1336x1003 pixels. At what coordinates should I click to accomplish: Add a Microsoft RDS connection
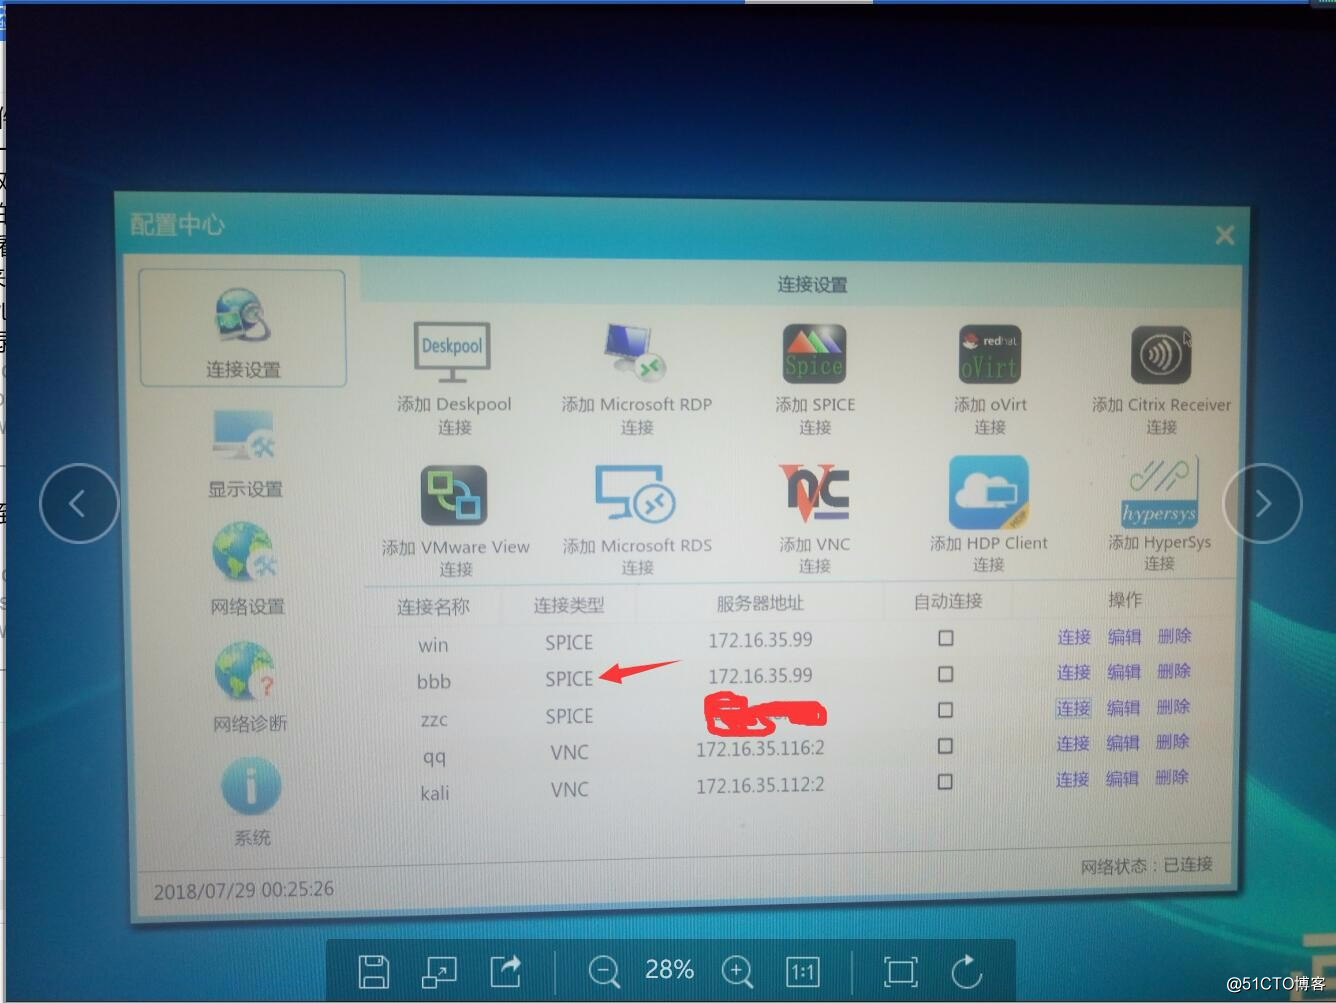pos(637,520)
